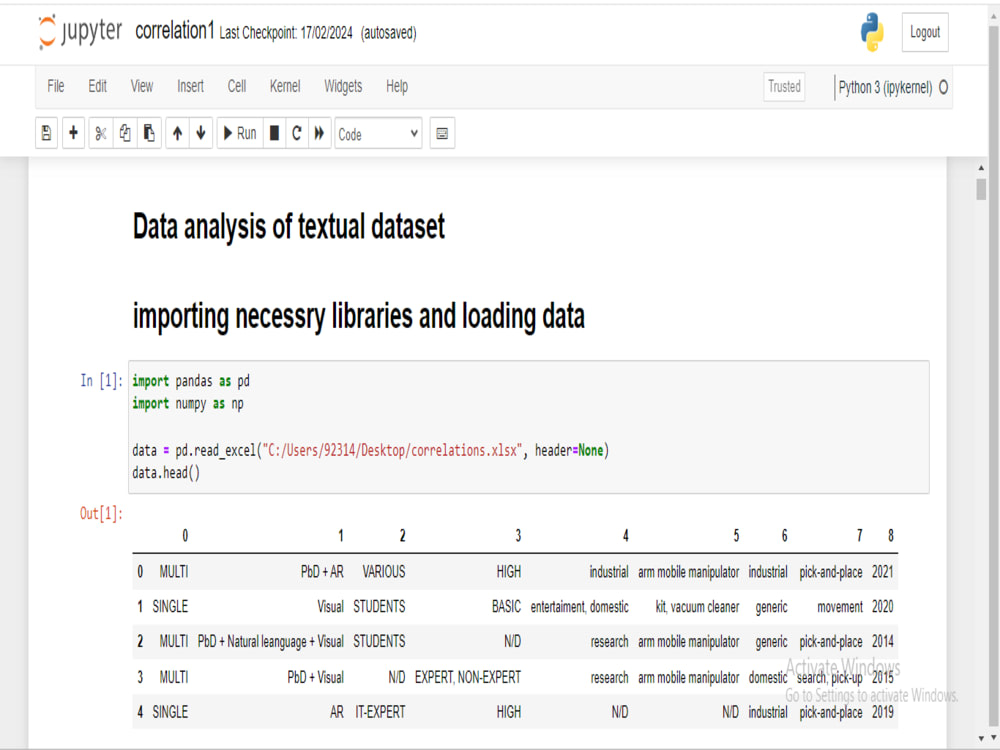Image resolution: width=1000 pixels, height=750 pixels.
Task: Cut selected cells with scissors icon
Action: point(101,133)
